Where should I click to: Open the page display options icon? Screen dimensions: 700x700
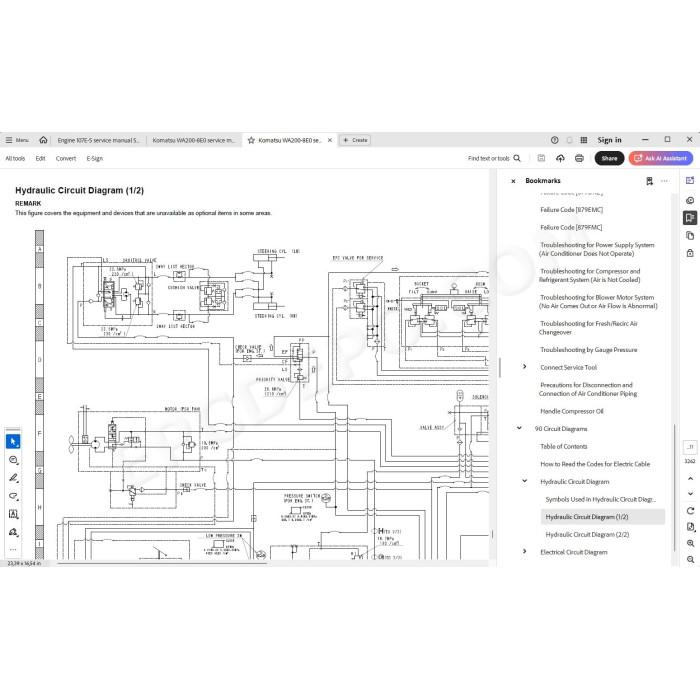click(690, 527)
